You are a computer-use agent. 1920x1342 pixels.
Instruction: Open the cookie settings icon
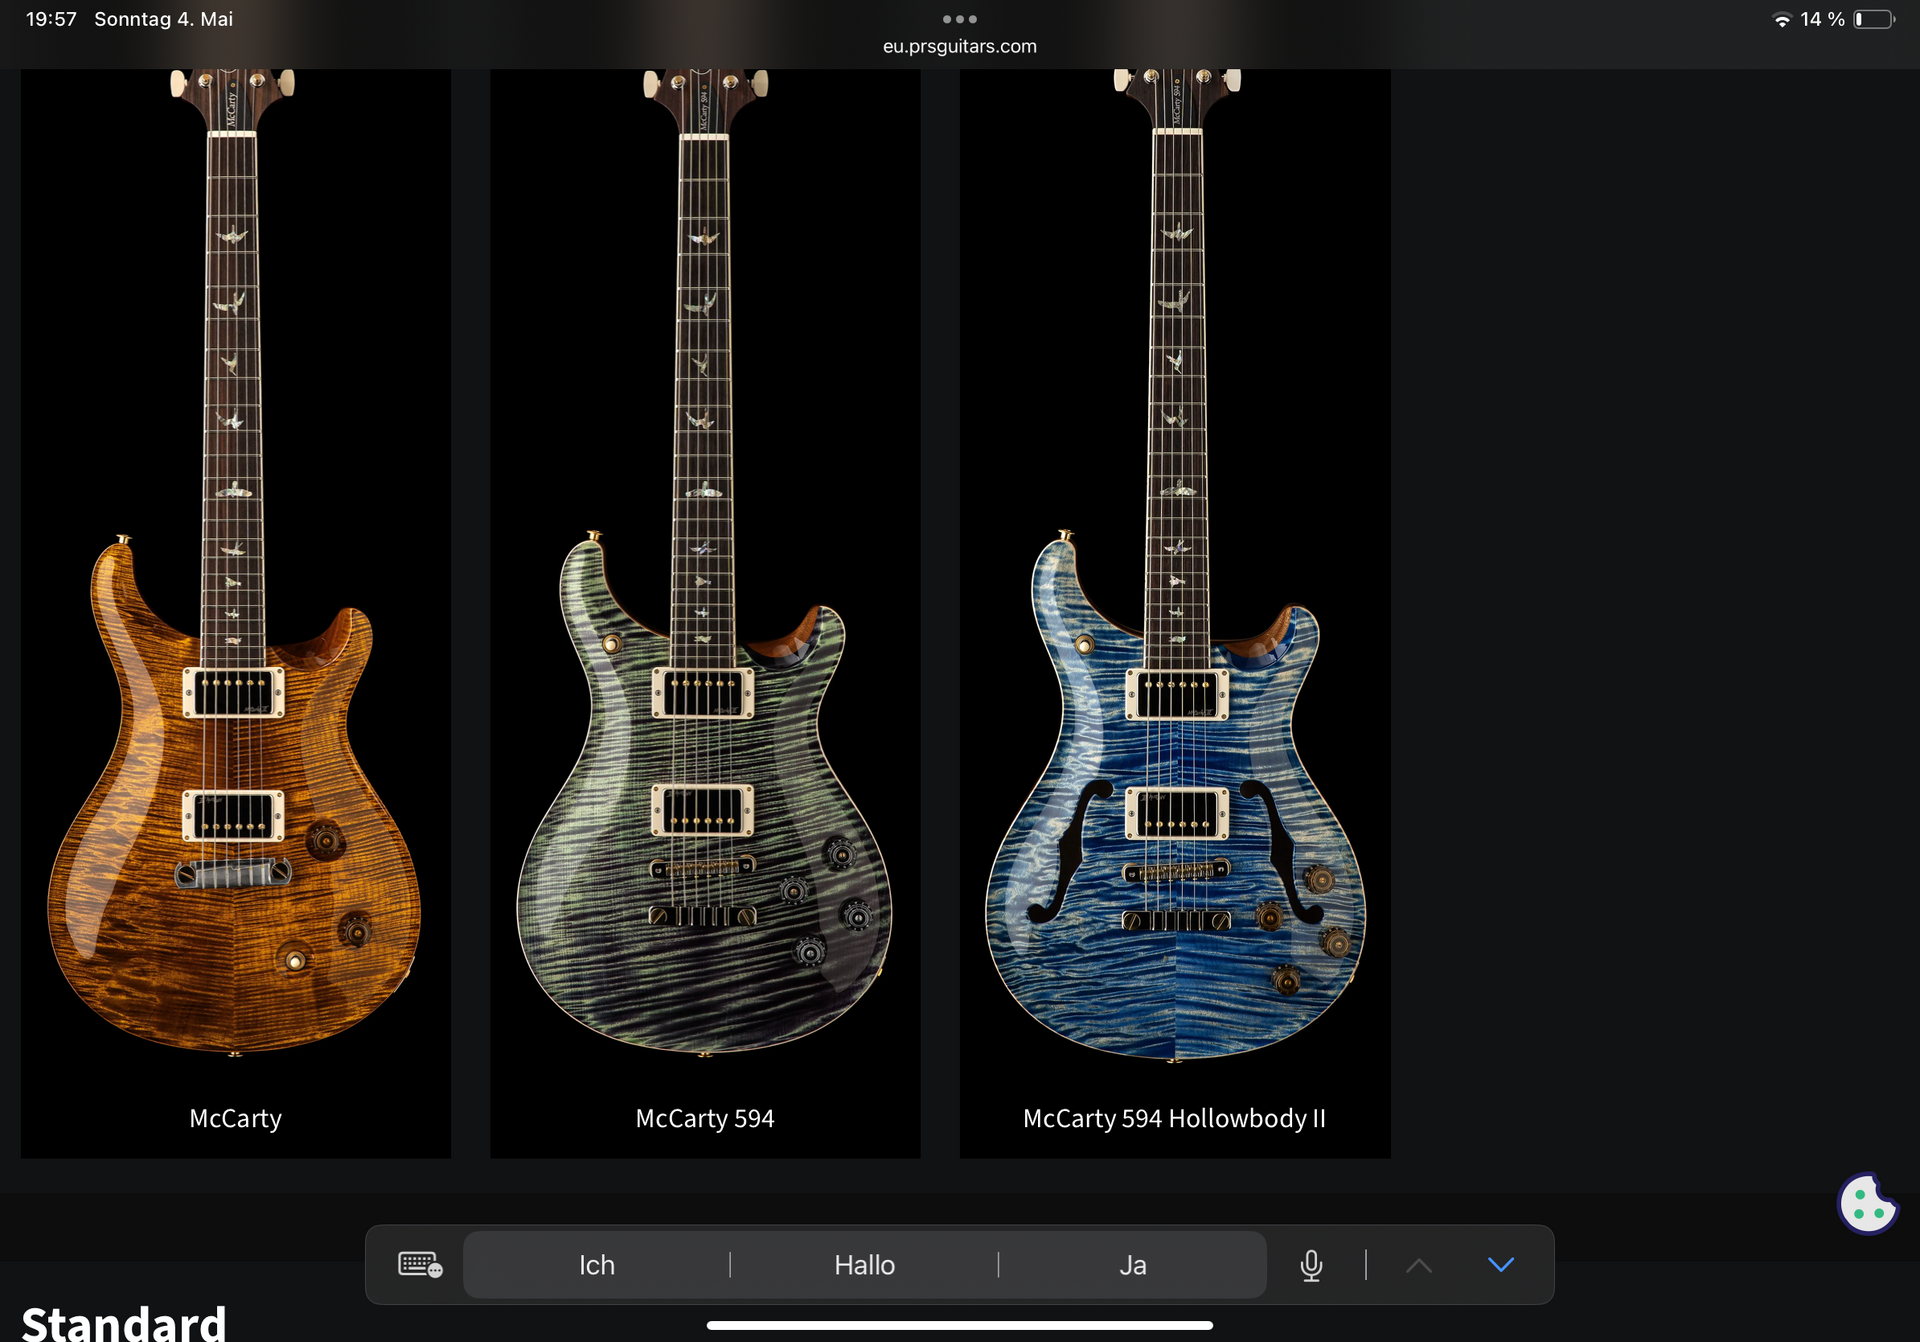(x=1867, y=1204)
